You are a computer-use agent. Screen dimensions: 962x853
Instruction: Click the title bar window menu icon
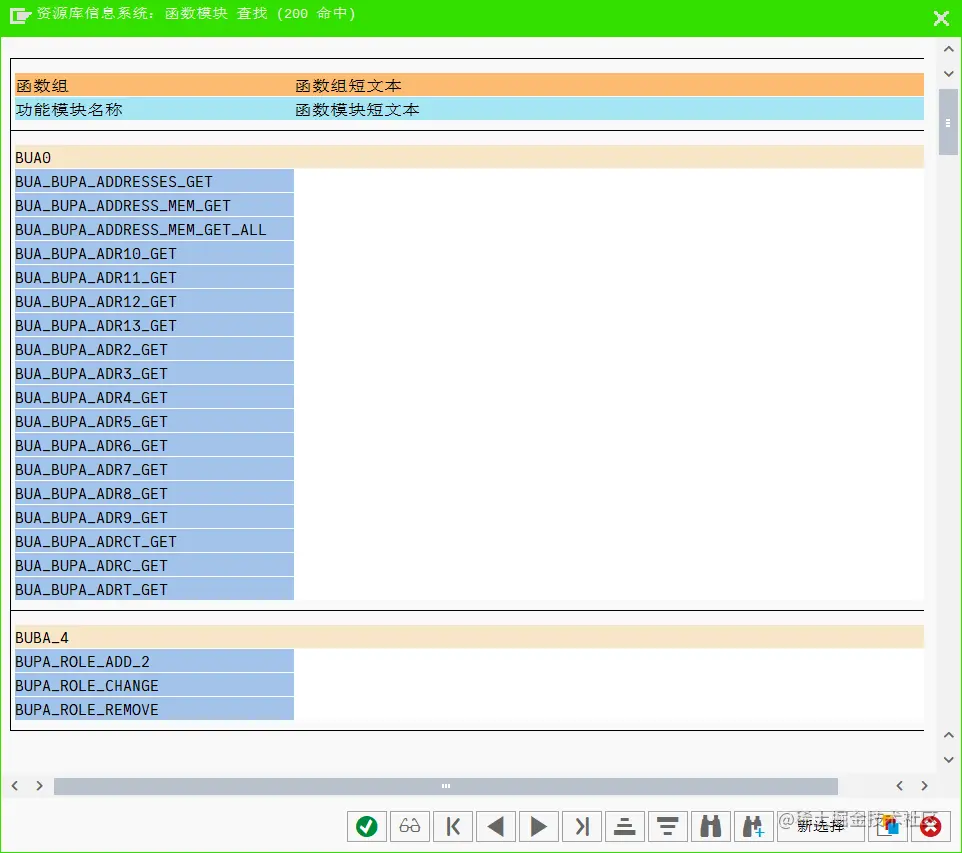[20, 15]
